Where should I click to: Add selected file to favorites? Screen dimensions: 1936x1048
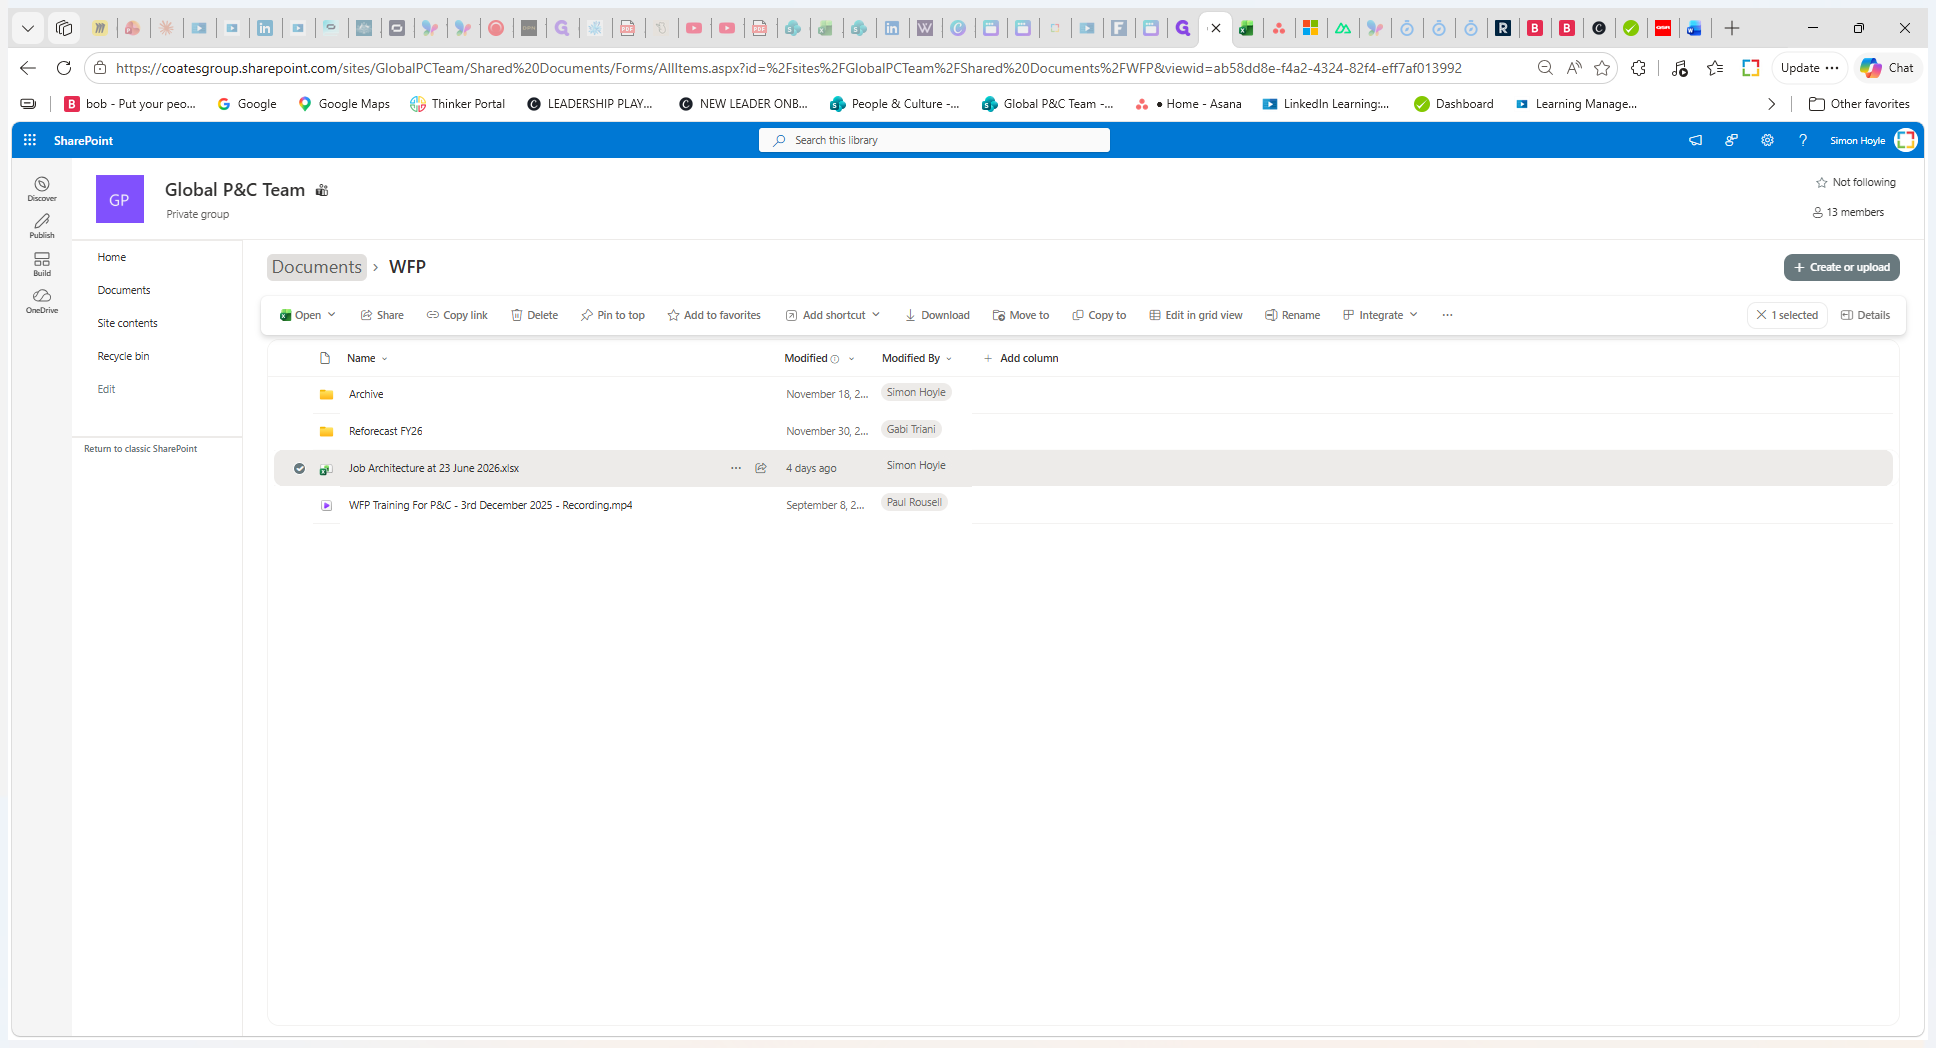tap(714, 315)
